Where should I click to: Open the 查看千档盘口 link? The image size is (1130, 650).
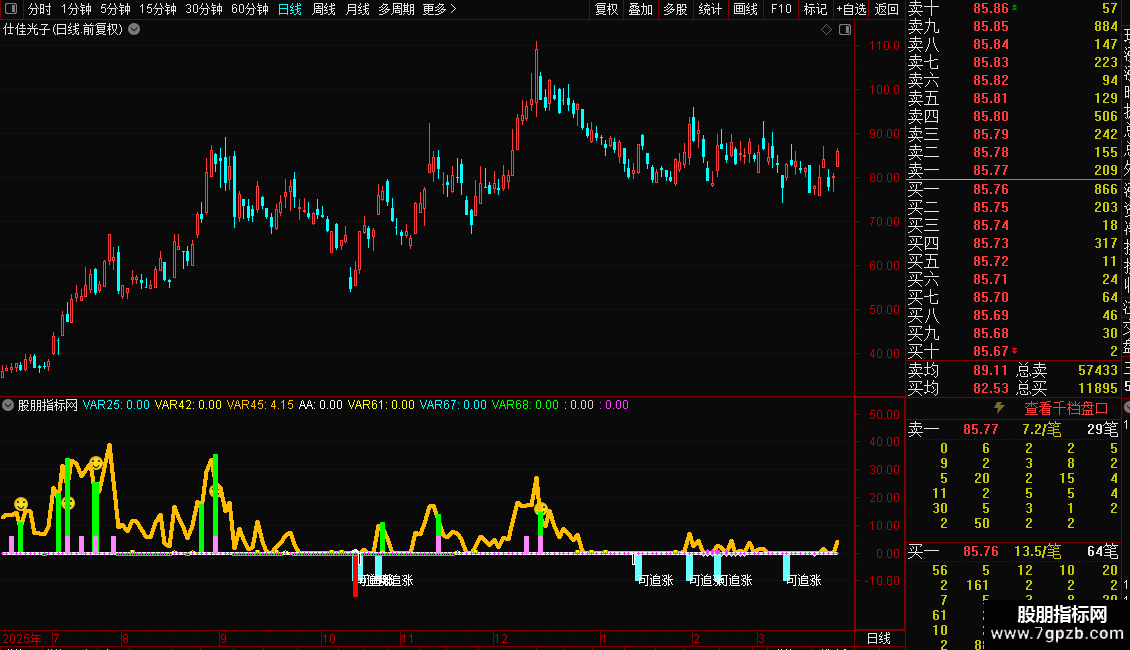pyautogui.click(x=1066, y=408)
